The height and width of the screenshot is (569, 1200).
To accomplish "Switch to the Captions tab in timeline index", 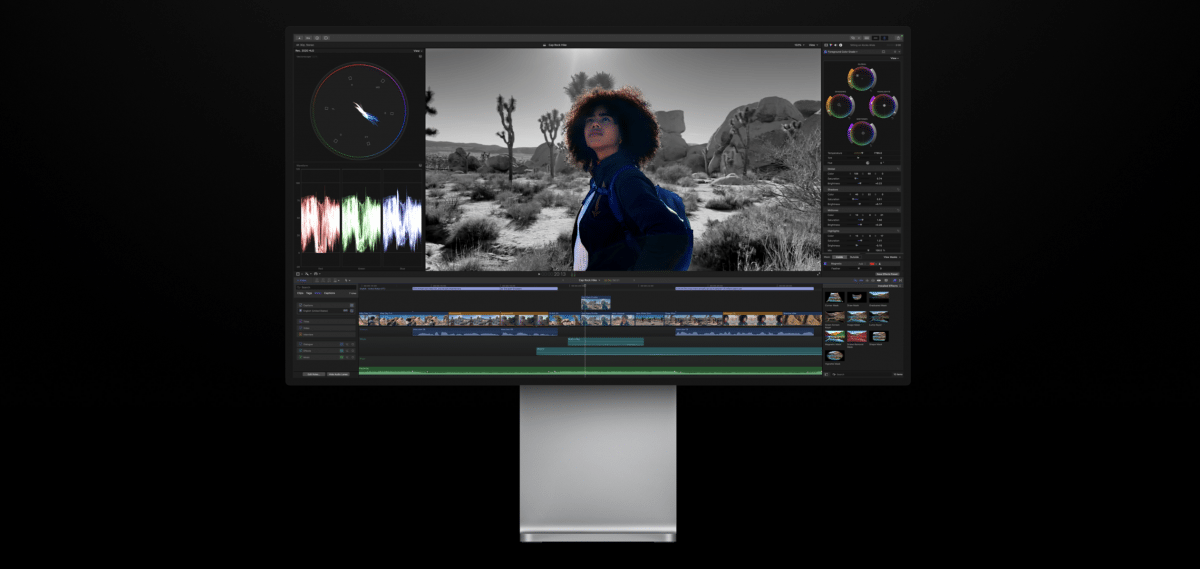I will pos(329,293).
